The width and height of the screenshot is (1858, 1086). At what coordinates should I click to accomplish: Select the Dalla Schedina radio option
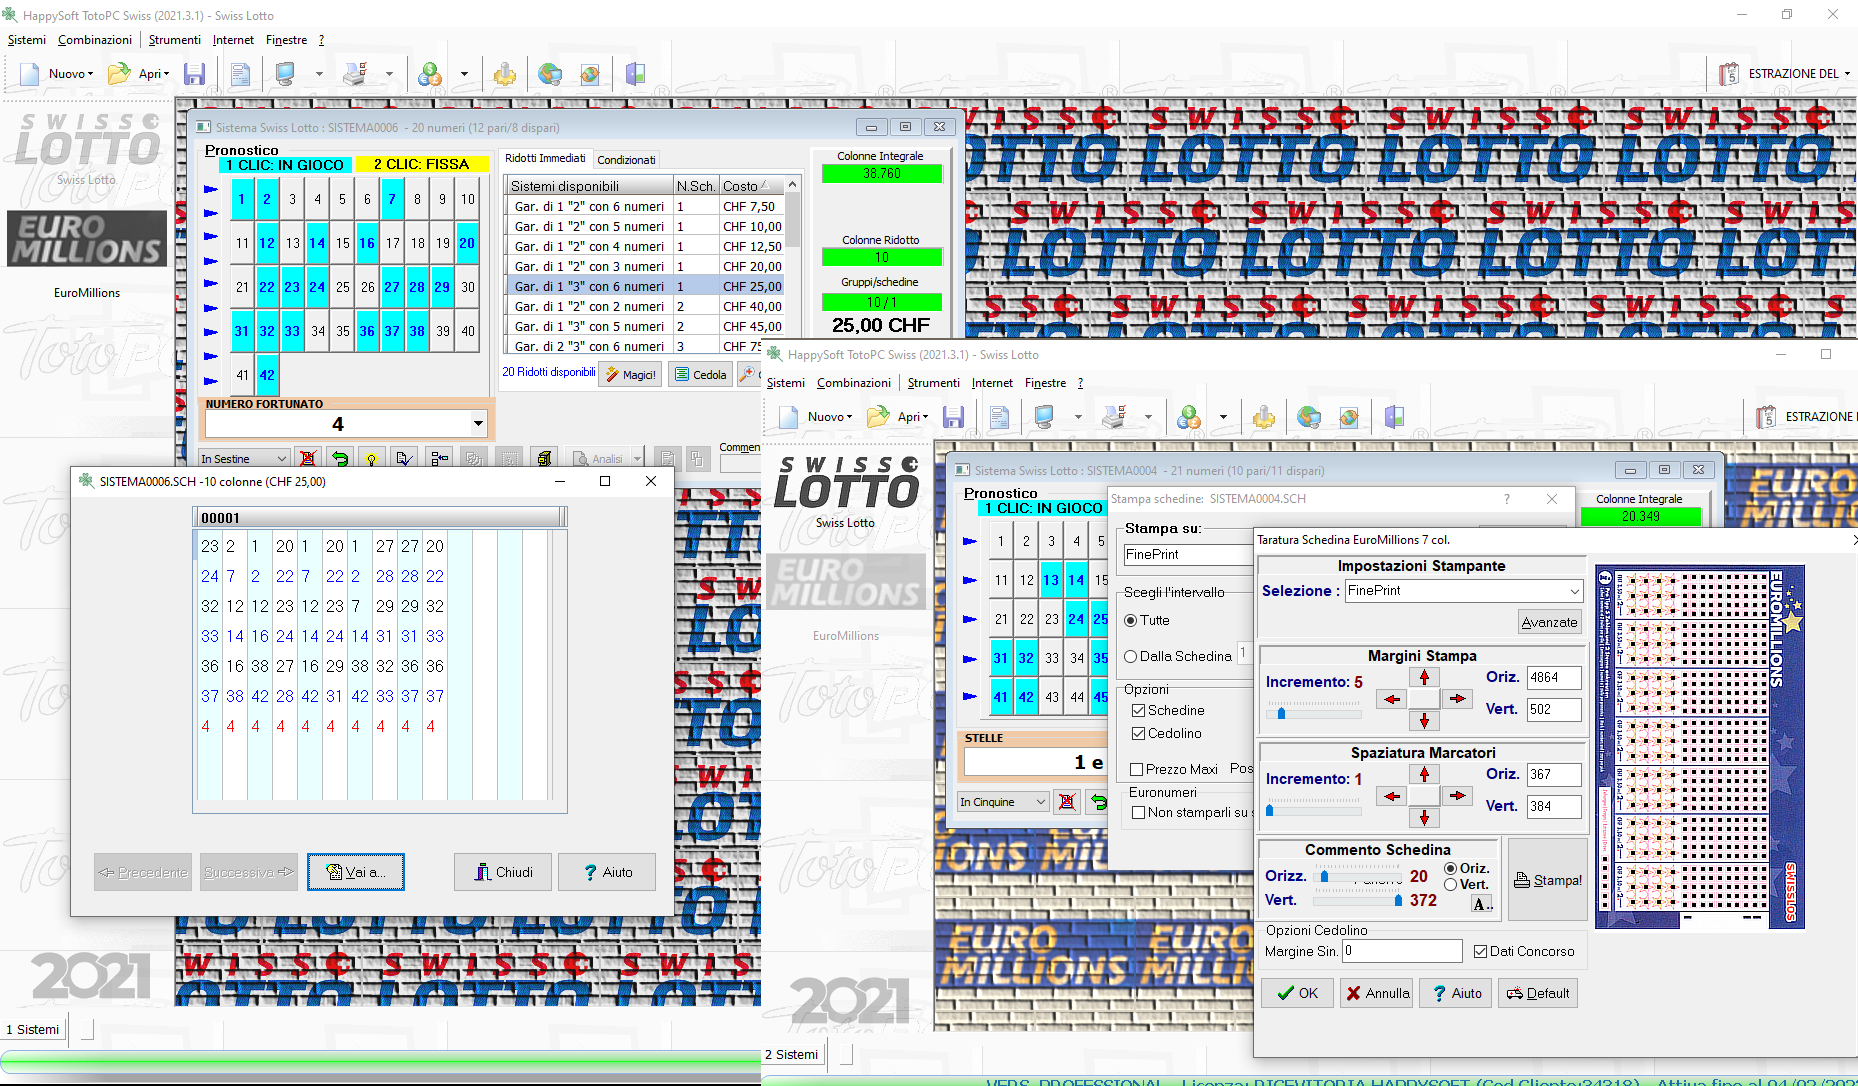point(1131,657)
